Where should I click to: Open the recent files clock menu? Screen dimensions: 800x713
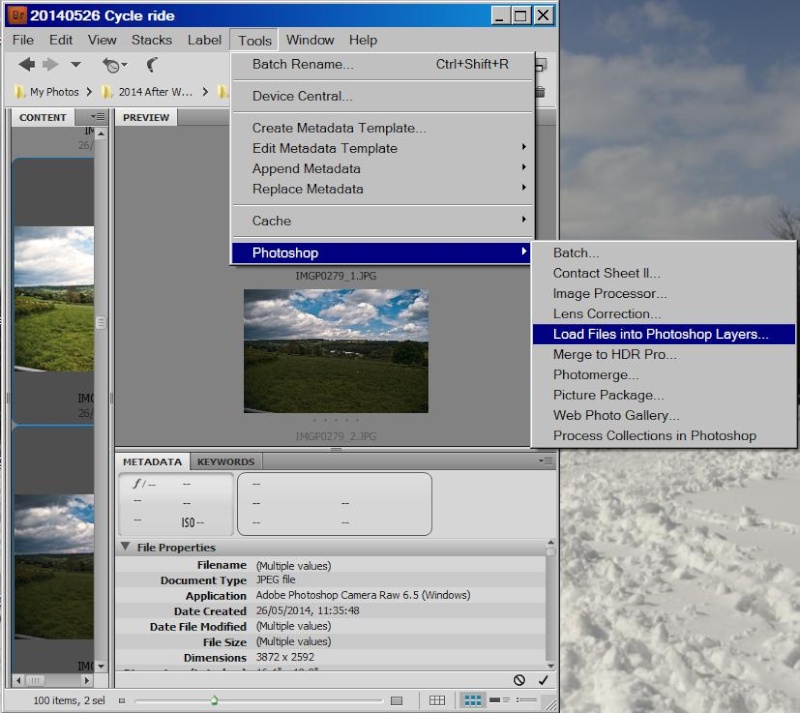114,65
